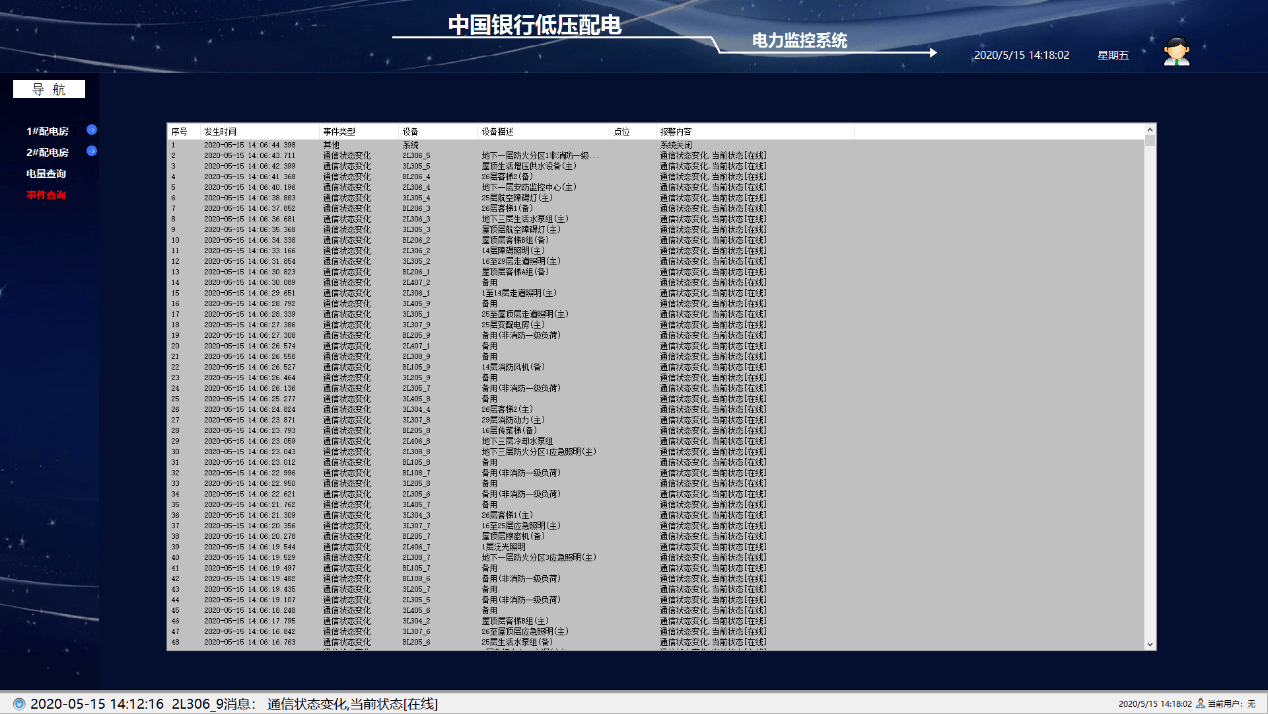The image size is (1268, 714).
Task: Click device 2L407_1 cell
Action: click(416, 345)
